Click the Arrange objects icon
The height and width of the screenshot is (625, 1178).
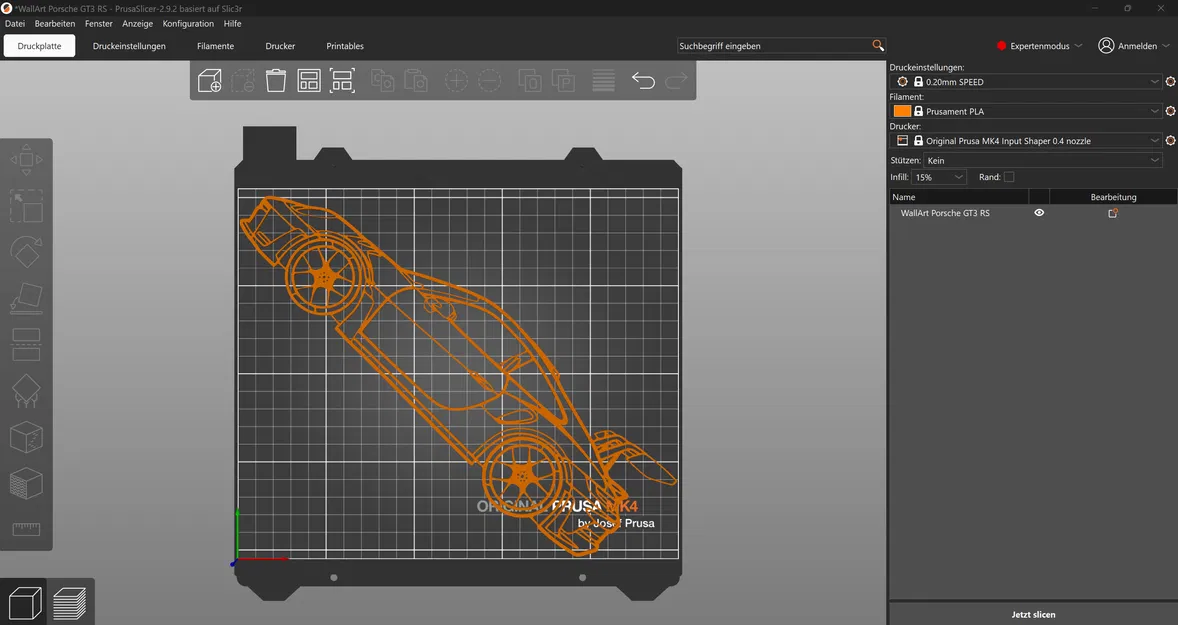click(x=309, y=80)
